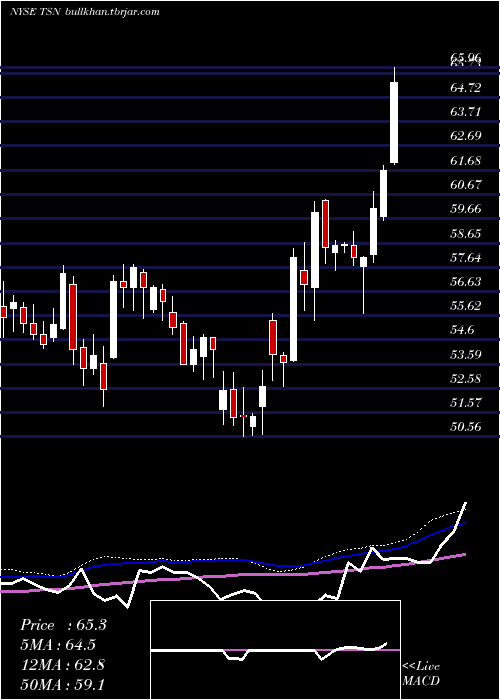This screenshot has height=700, width=500.
Task: Click the '<<Live MACD' label
Action: coord(421,674)
